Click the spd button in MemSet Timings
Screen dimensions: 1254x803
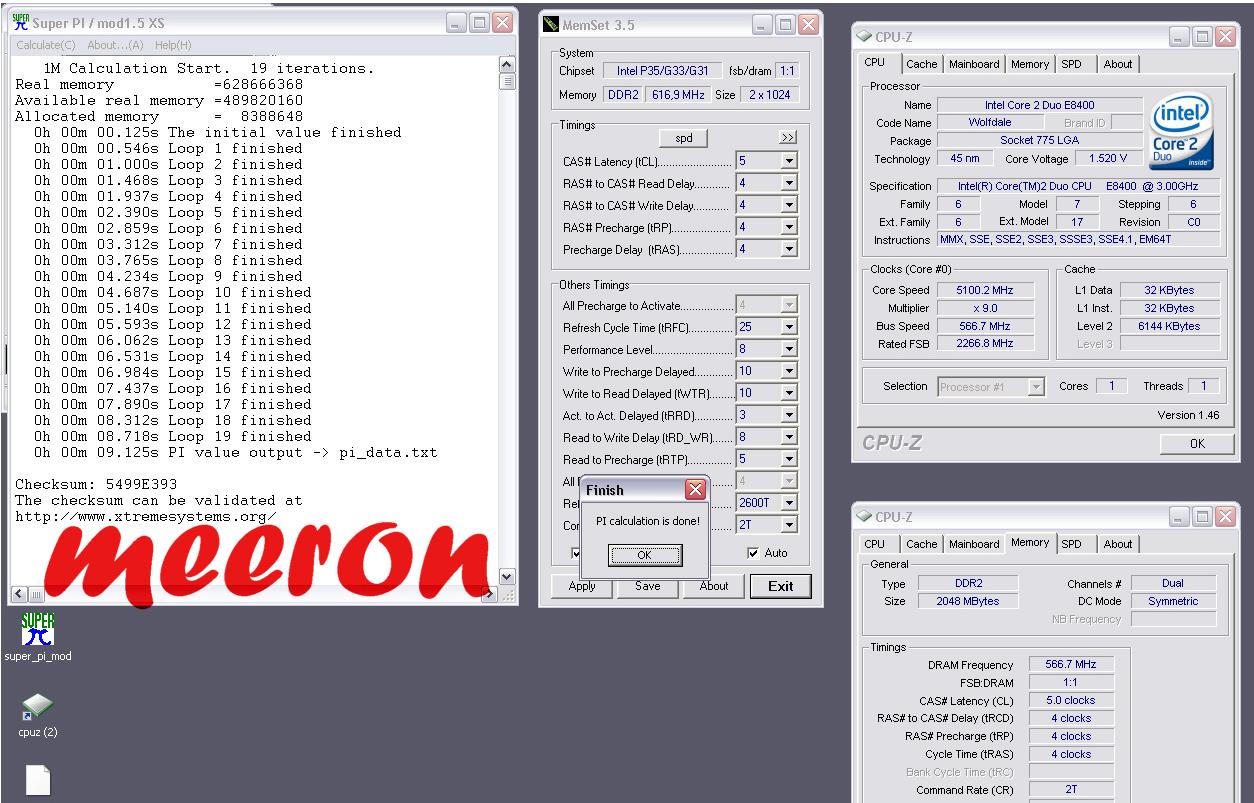point(685,137)
